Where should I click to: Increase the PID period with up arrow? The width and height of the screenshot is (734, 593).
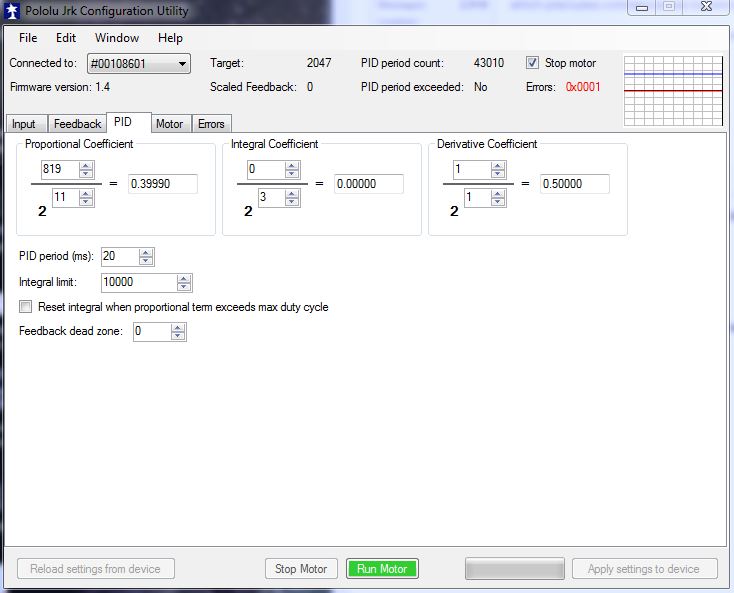point(146,253)
